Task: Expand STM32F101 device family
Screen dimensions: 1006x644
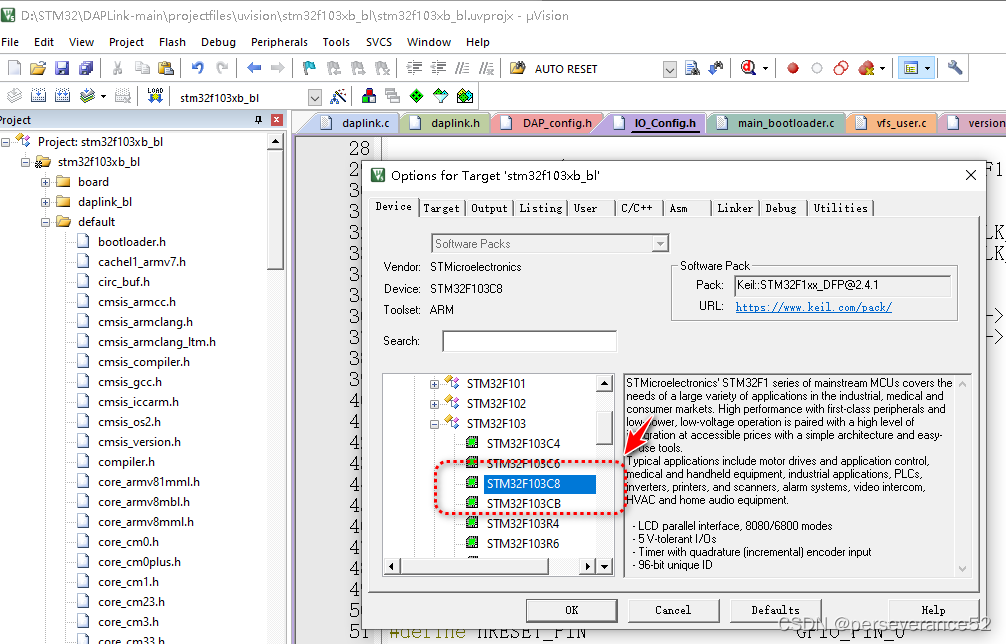Action: (x=434, y=384)
